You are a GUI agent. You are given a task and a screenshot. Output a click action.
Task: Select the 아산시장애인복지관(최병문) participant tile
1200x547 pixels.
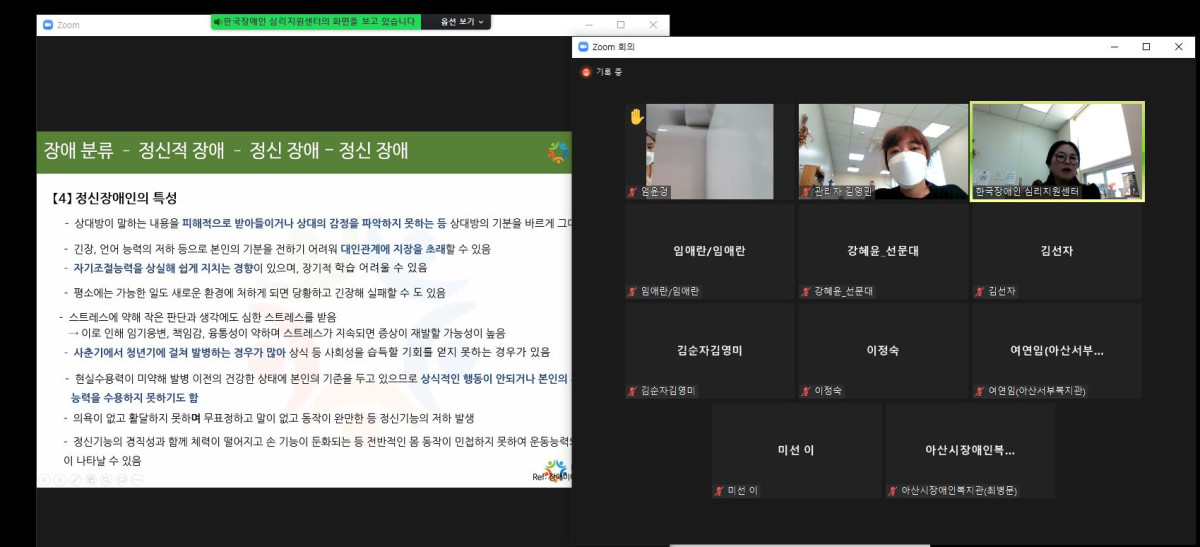[x=970, y=451]
